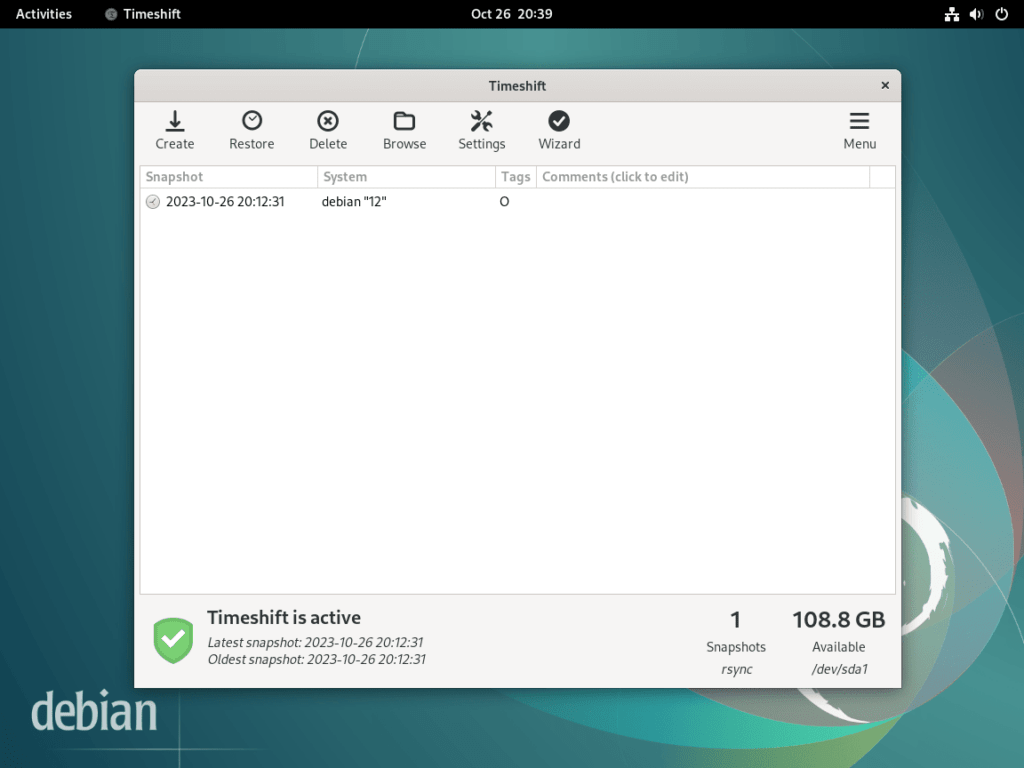Image resolution: width=1024 pixels, height=768 pixels.
Task: Click the Tags column header
Action: coord(515,176)
